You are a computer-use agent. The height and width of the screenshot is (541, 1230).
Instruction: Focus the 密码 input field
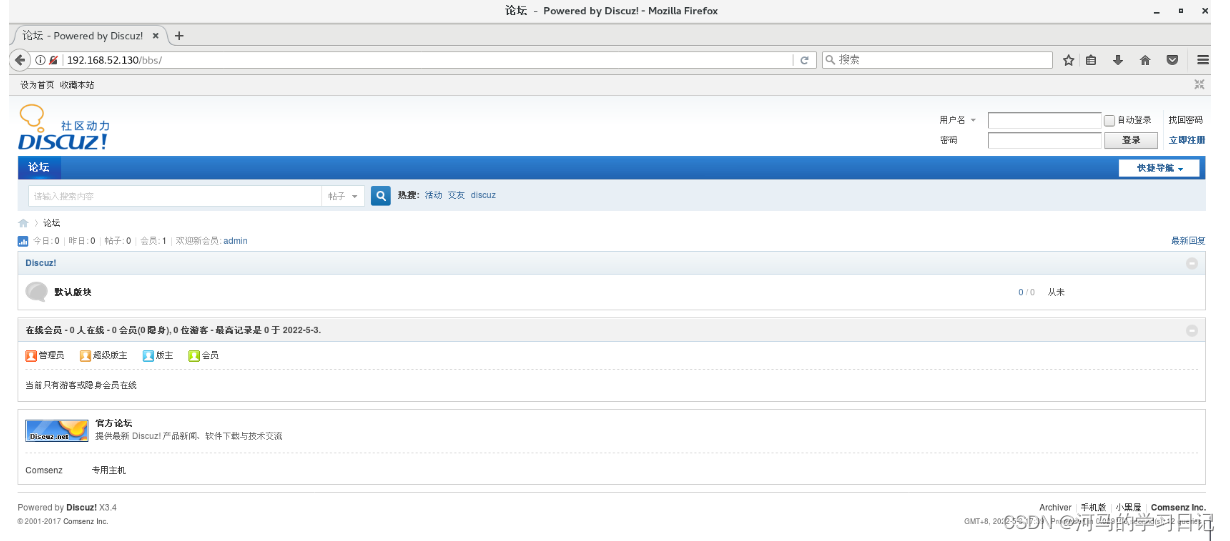point(1044,141)
